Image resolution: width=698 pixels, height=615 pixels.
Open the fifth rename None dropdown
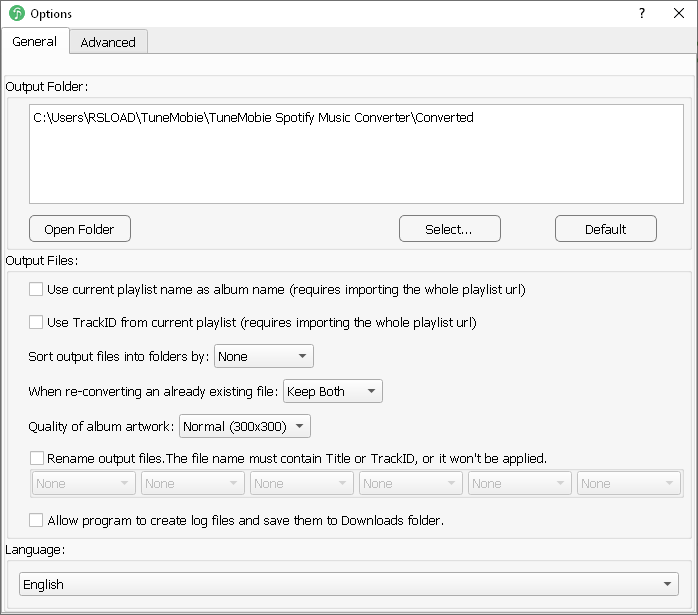pos(520,483)
